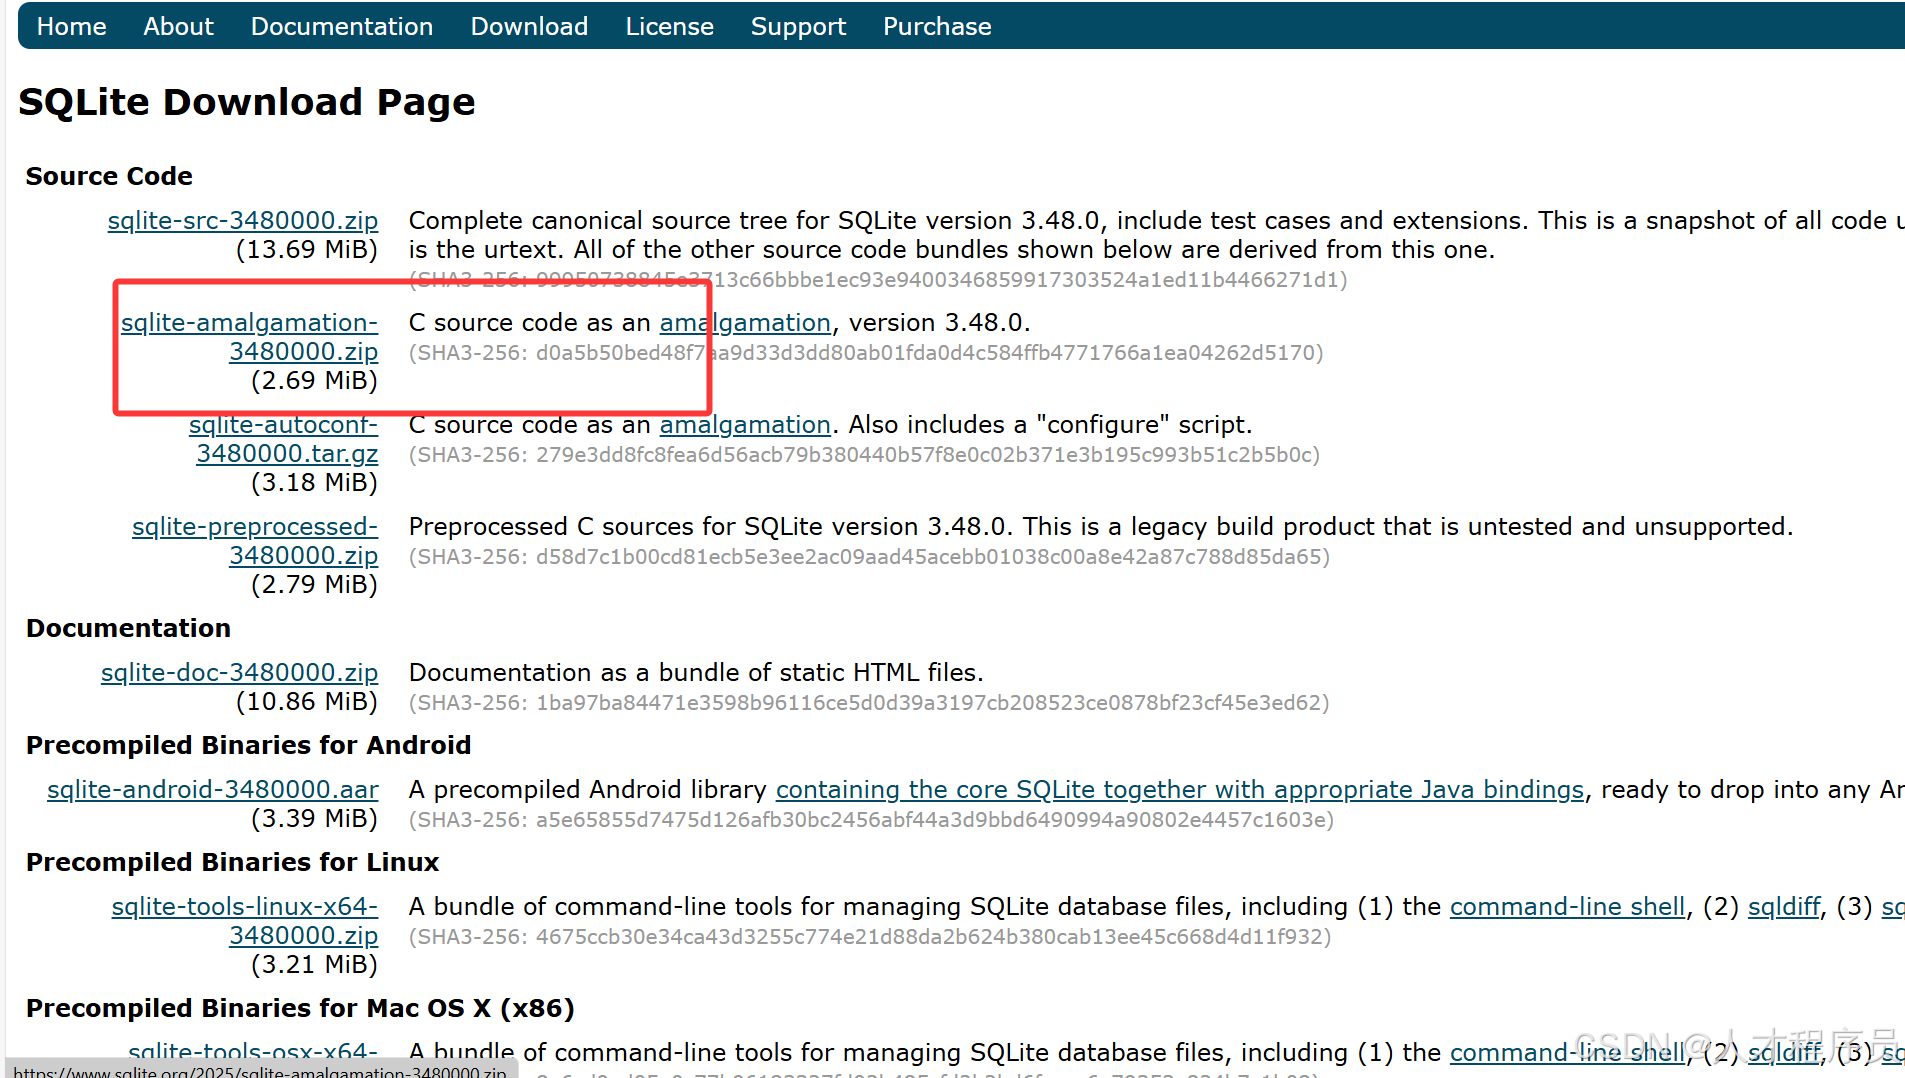Viewport: 1905px width, 1078px height.
Task: Download sqlite-preprocessed-3480000.zip
Action: (x=255, y=541)
